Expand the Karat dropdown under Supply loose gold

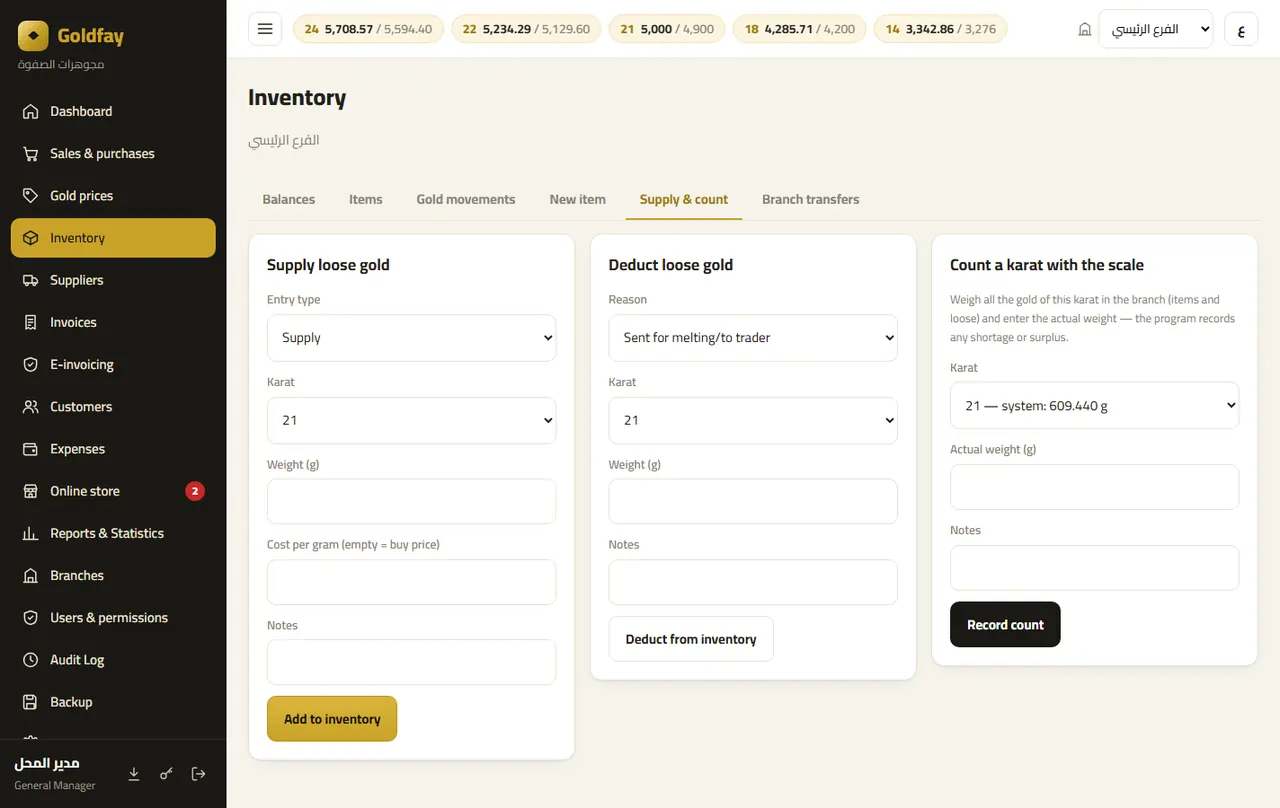point(411,421)
